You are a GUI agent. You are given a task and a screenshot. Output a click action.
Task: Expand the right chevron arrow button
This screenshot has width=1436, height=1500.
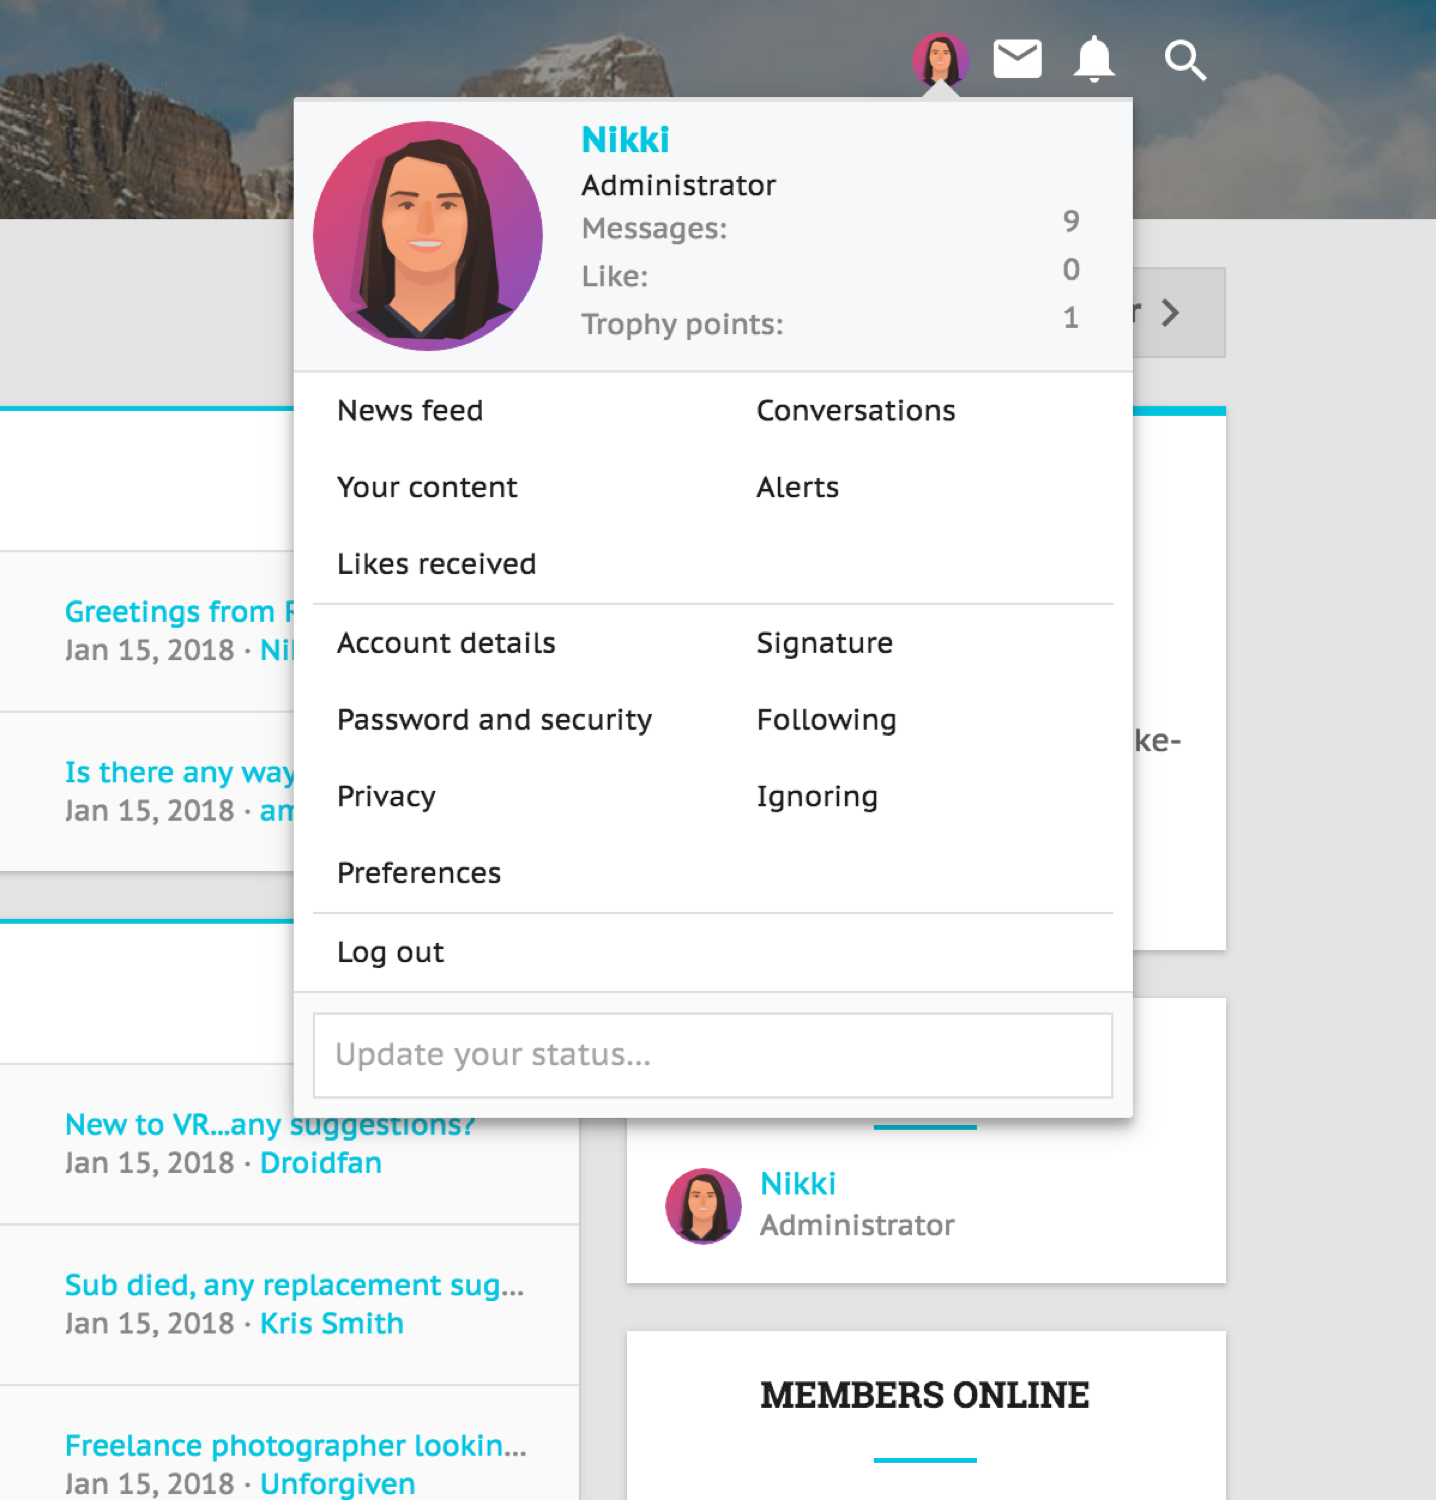1171,313
